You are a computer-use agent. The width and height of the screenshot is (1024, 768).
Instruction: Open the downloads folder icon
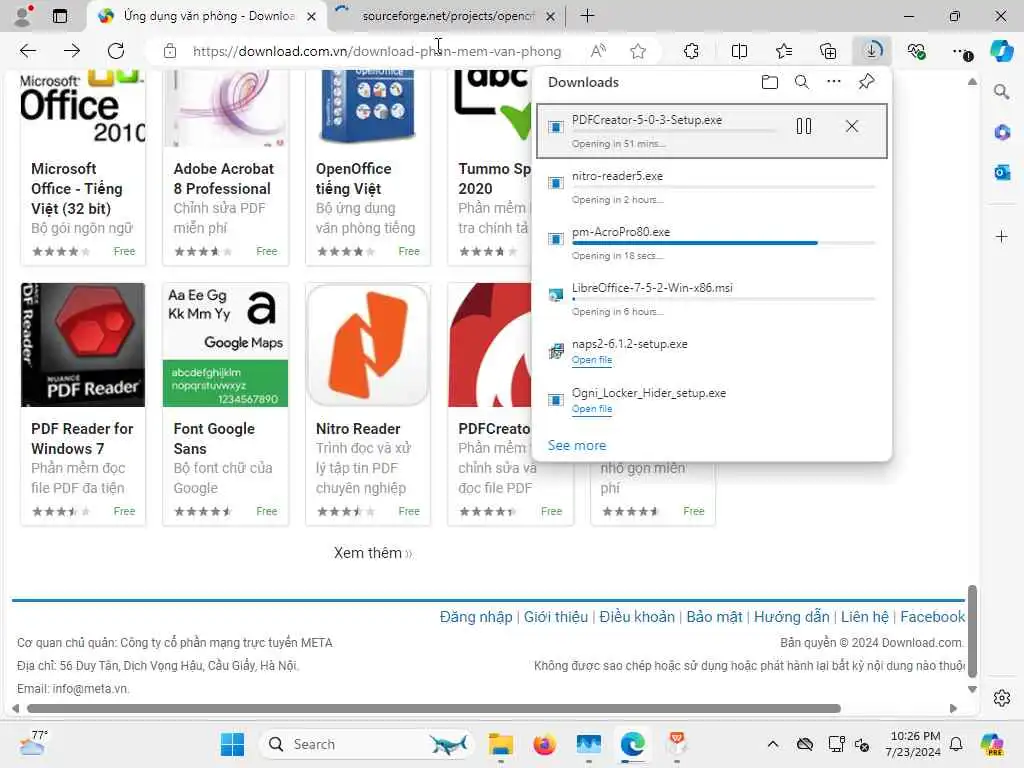tap(769, 82)
